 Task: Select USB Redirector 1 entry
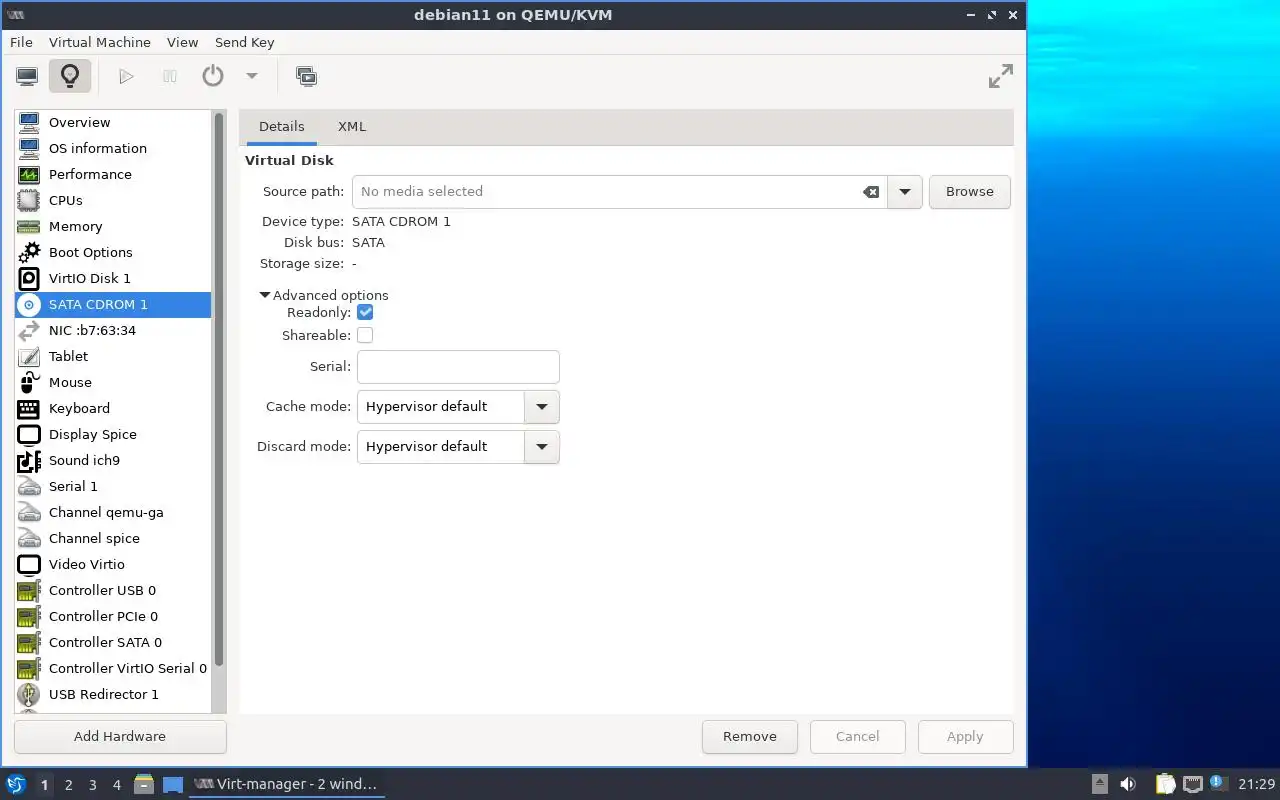(x=113, y=694)
